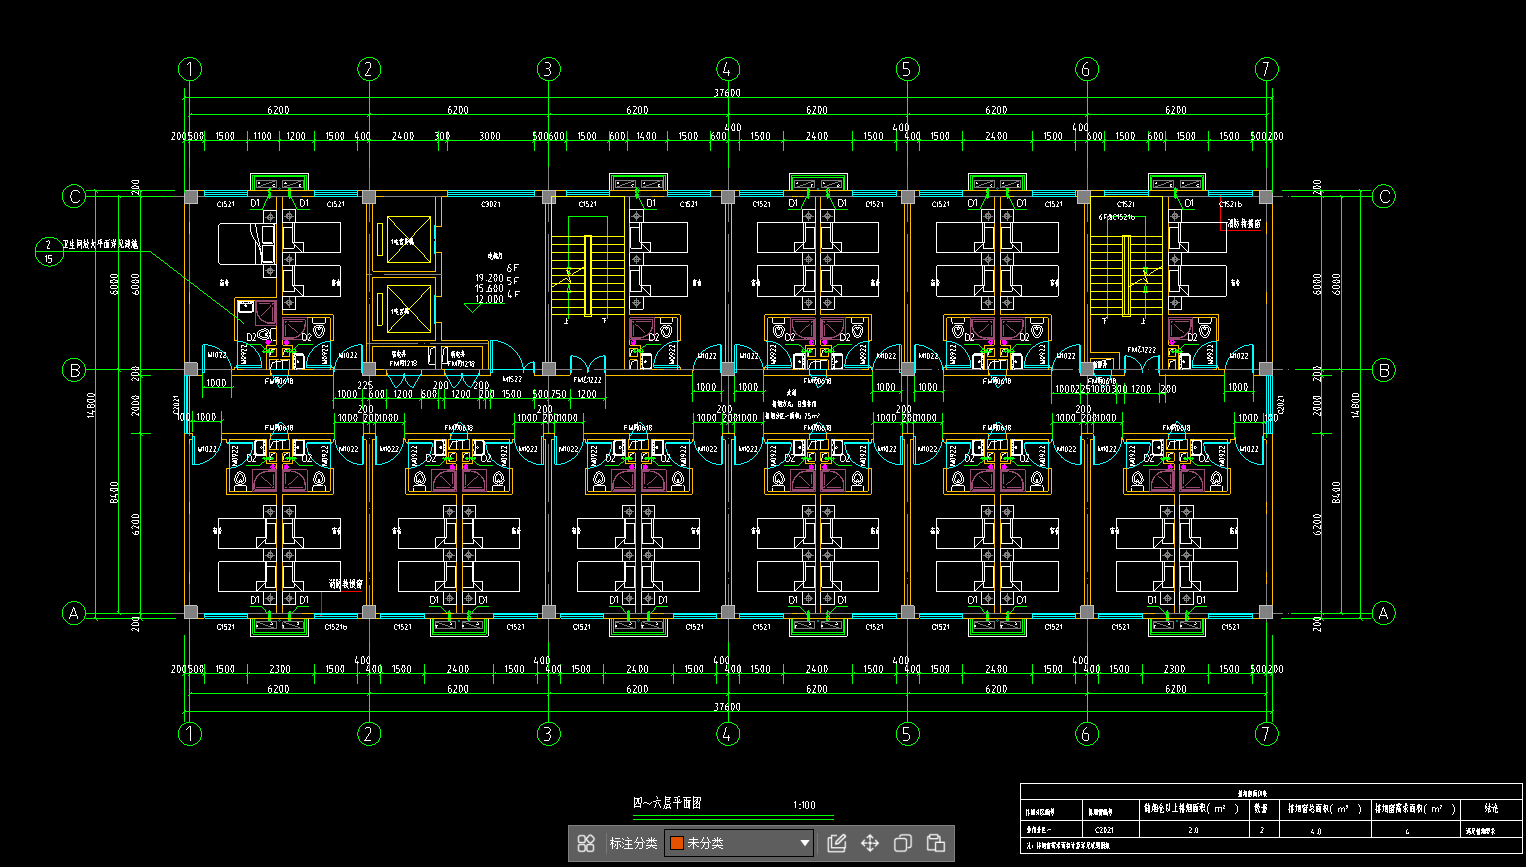
Task: Click the 1:100 scale text
Action: click(804, 805)
